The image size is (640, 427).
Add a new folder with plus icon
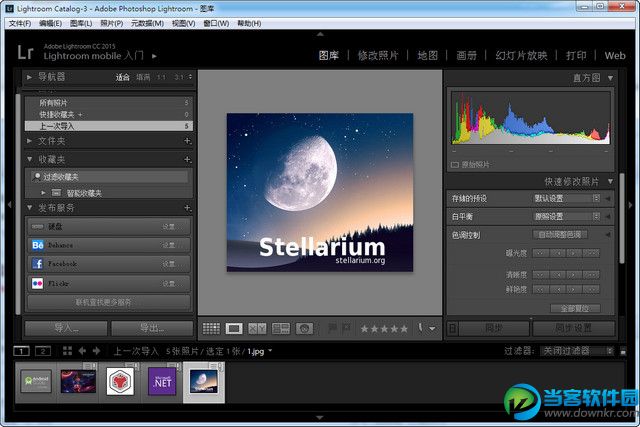point(187,141)
